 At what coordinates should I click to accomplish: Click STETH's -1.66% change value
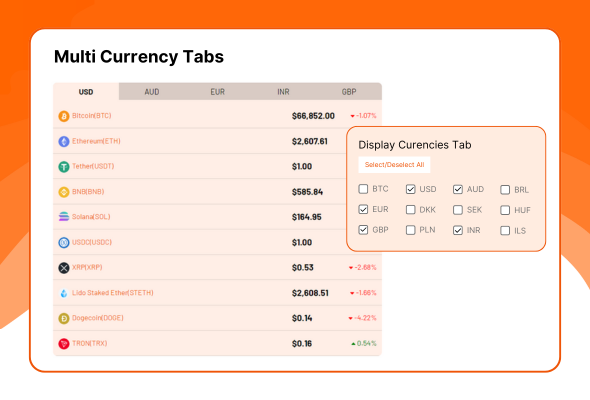[x=366, y=293]
